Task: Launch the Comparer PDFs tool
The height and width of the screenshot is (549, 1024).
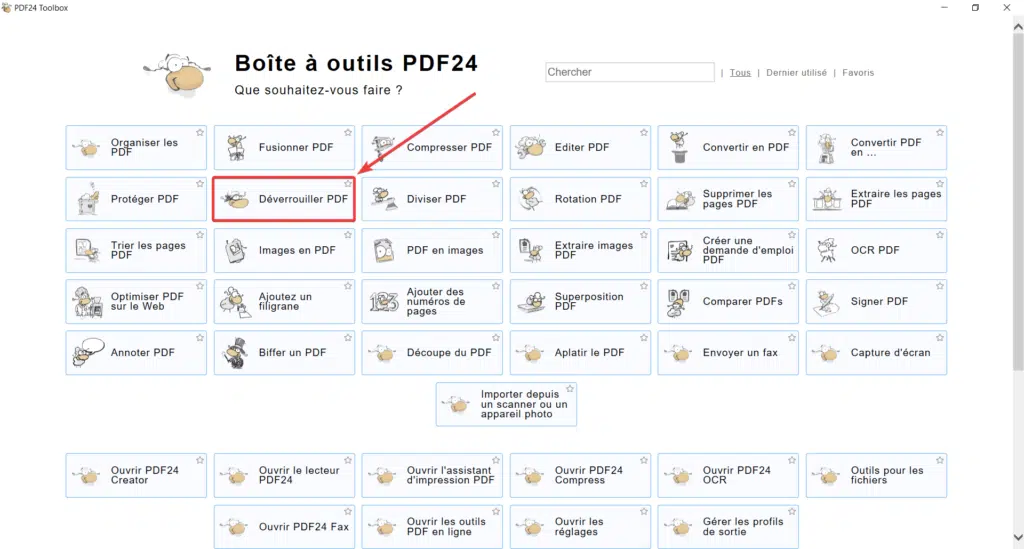Action: point(728,302)
